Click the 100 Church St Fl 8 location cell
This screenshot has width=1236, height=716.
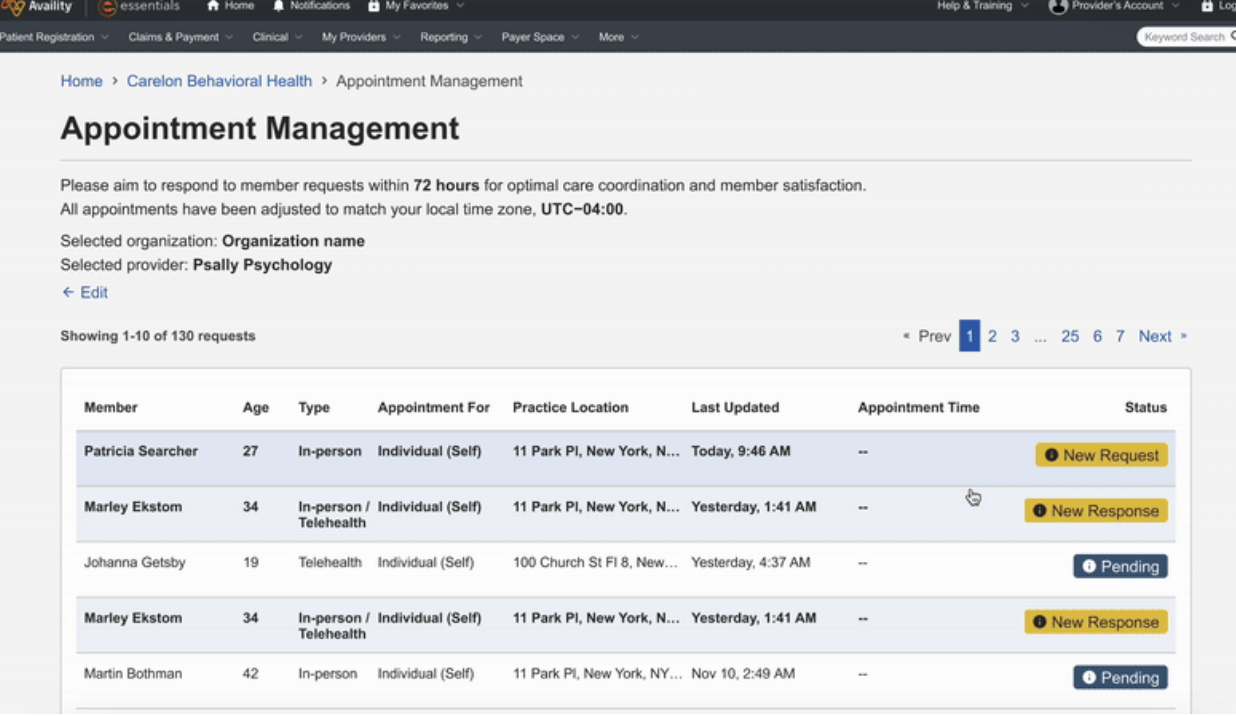pyautogui.click(x=596, y=562)
